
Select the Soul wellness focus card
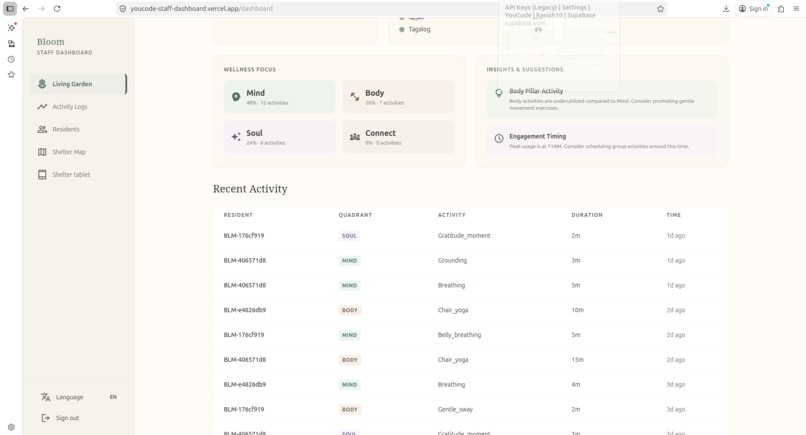(280, 137)
